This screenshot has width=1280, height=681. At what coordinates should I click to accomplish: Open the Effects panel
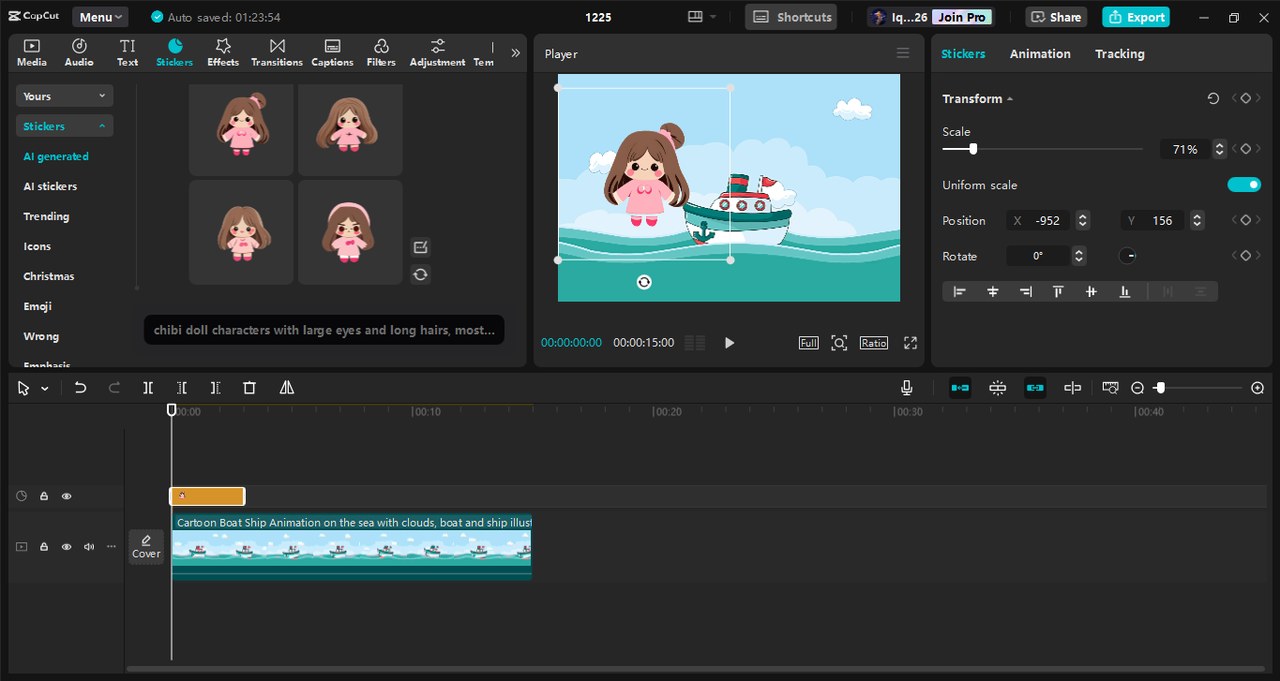pos(223,53)
